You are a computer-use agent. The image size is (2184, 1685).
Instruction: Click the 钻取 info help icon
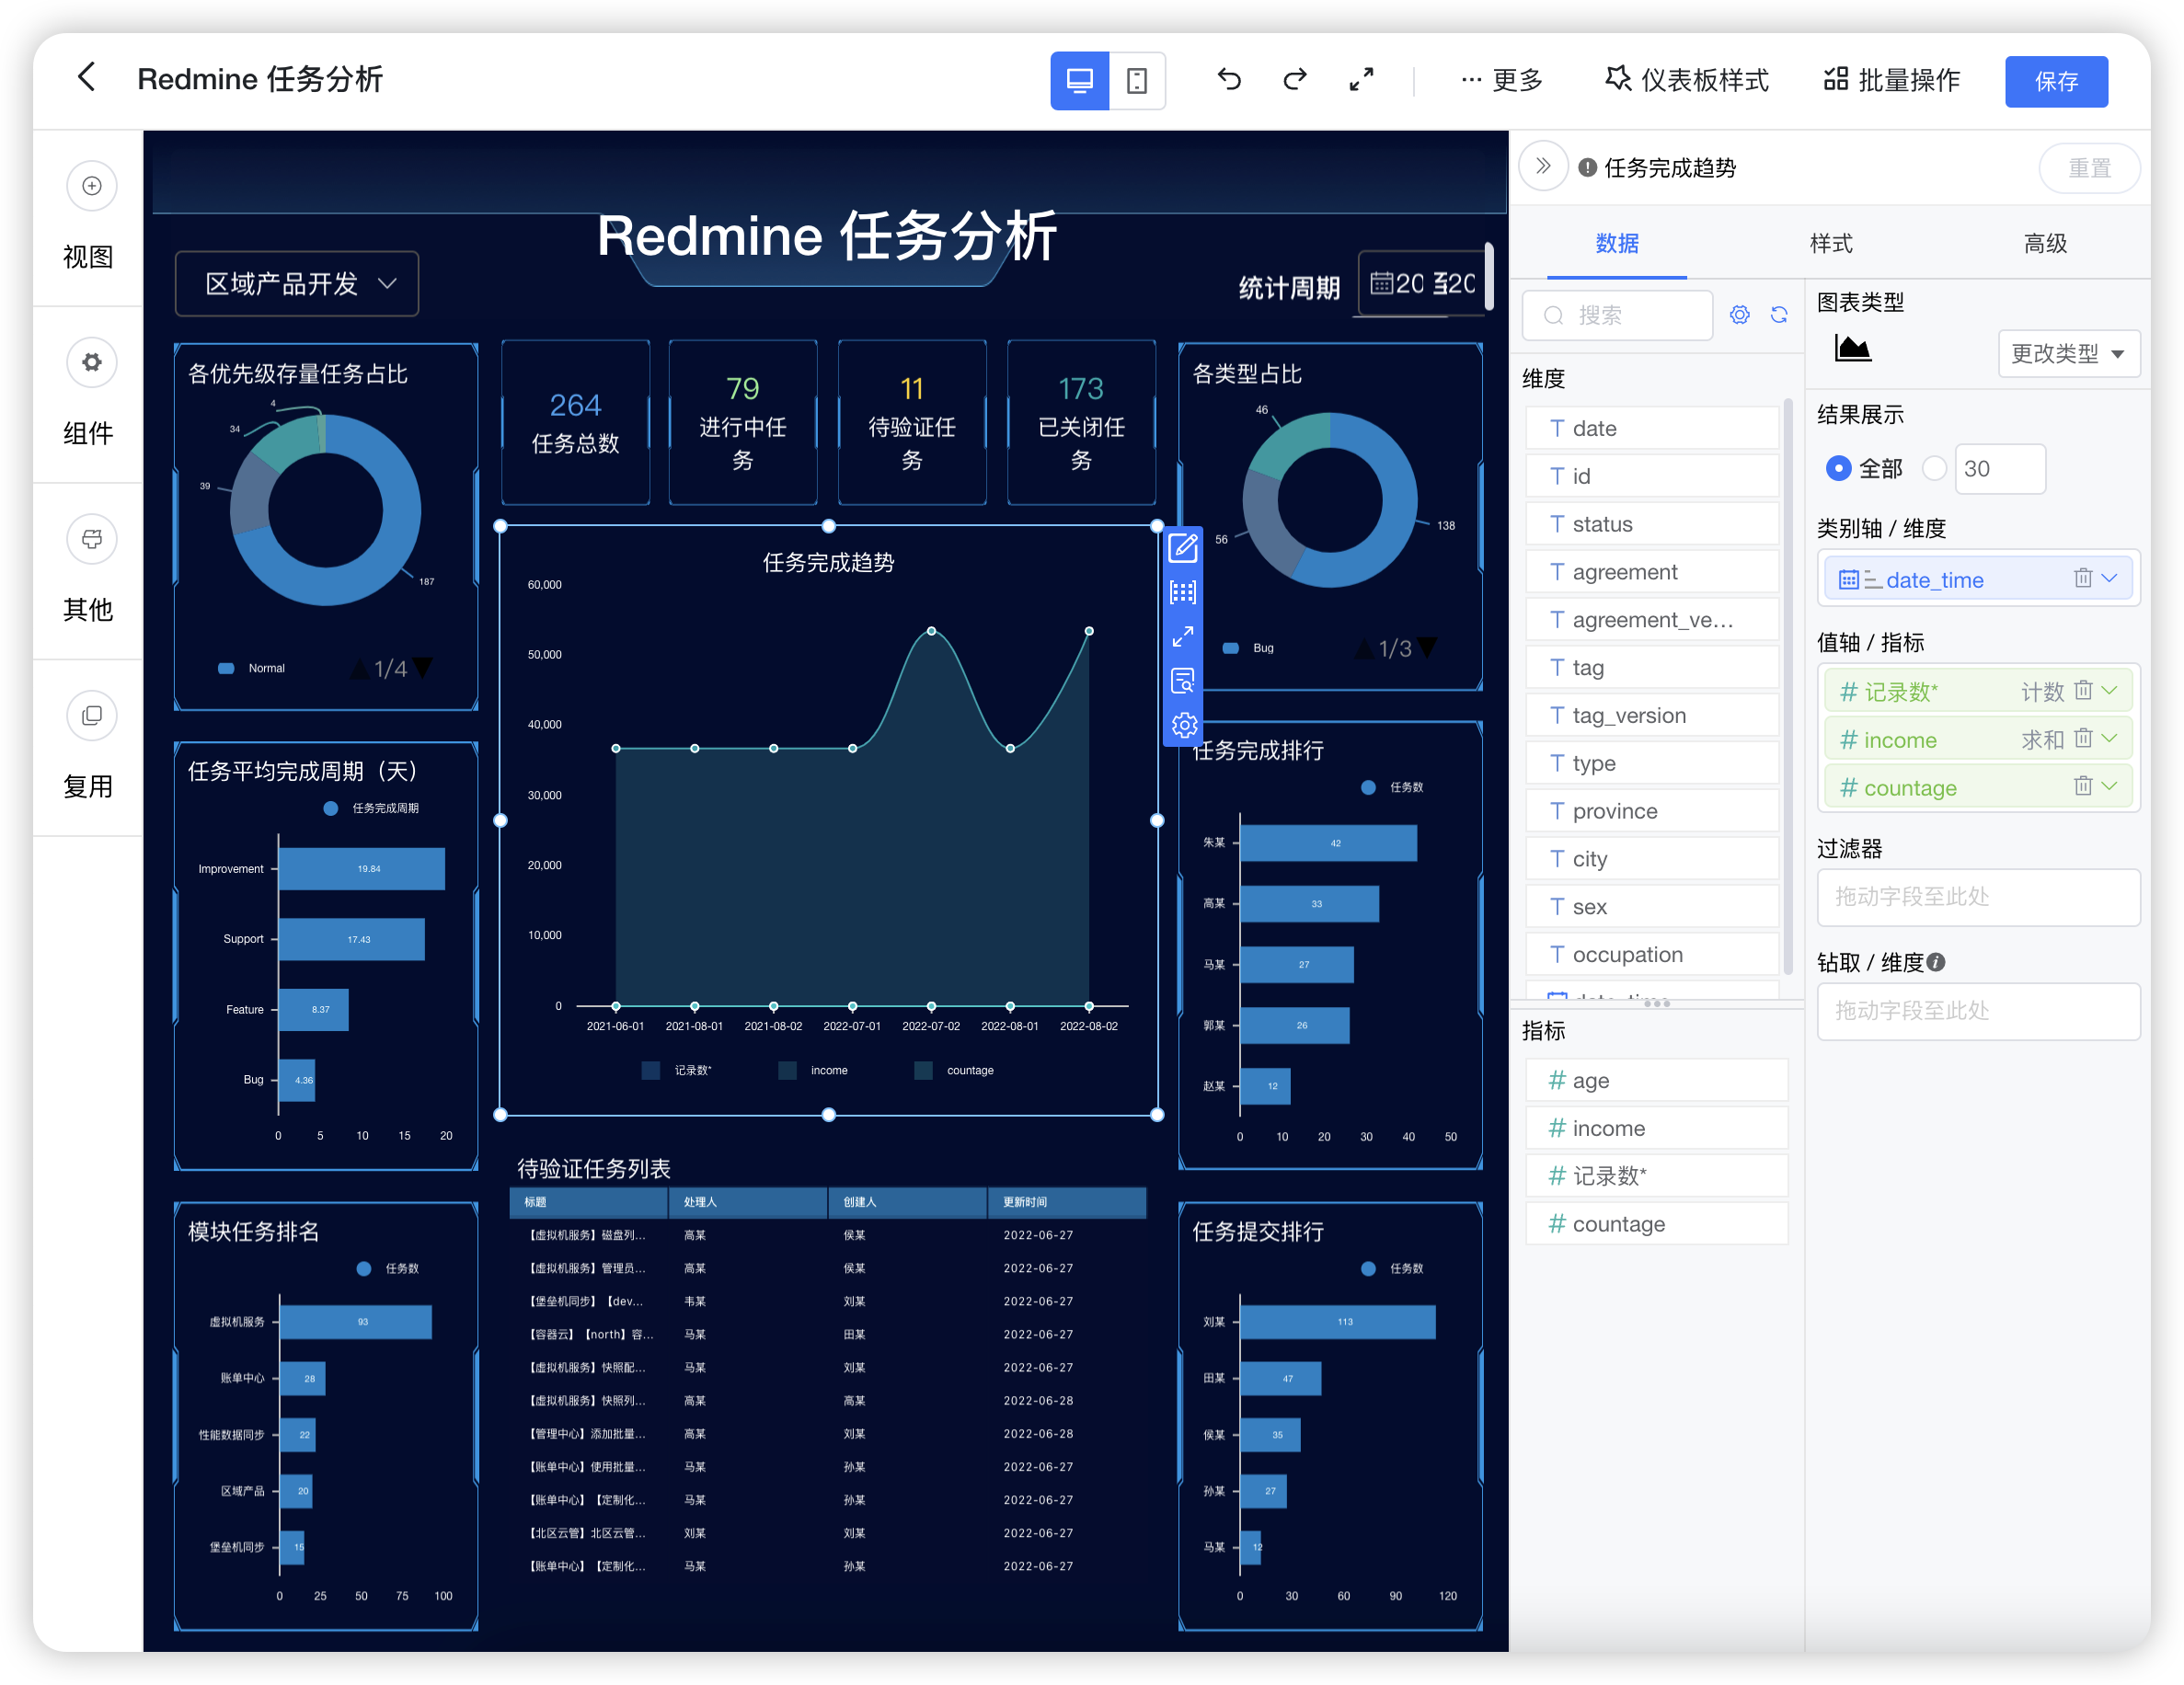pyautogui.click(x=1936, y=962)
